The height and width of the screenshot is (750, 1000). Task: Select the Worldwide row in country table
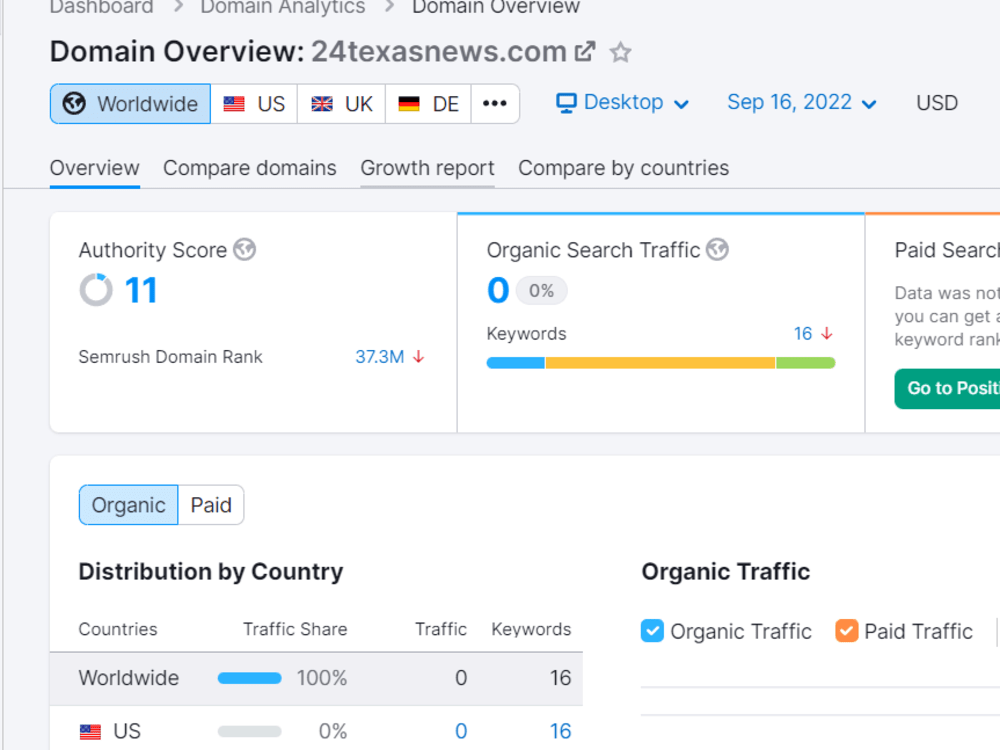coord(316,678)
